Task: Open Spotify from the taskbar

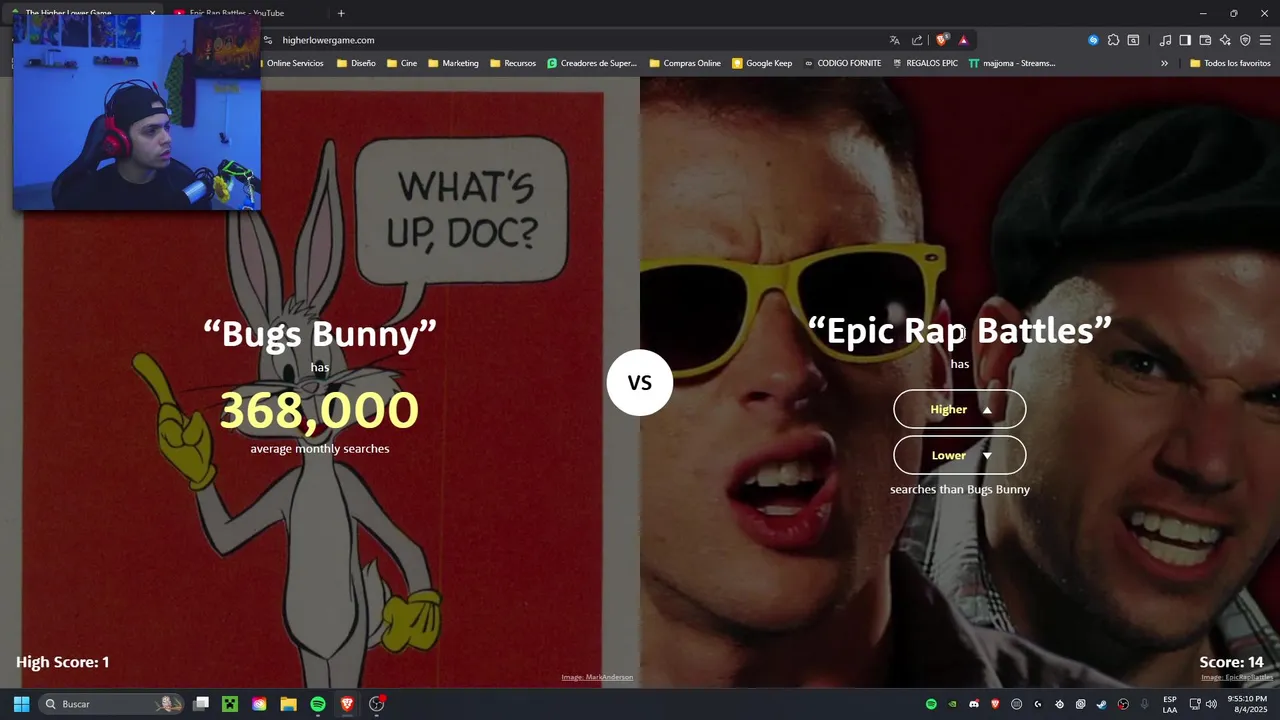Action: tap(318, 704)
